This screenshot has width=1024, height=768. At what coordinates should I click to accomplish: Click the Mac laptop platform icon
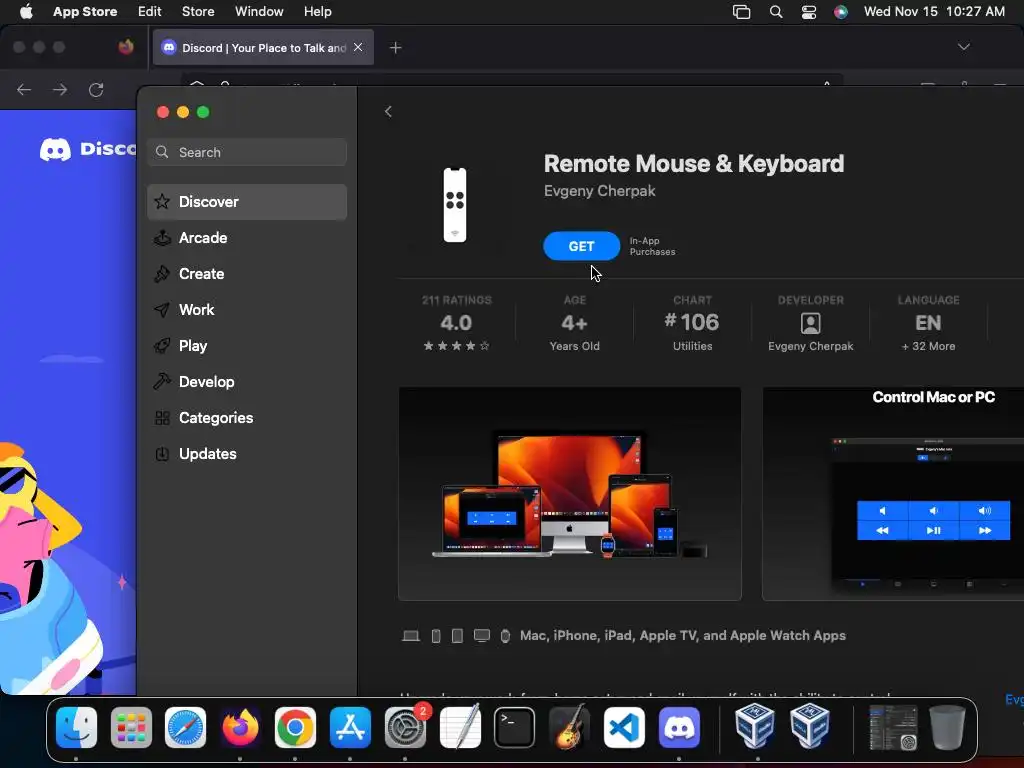point(411,636)
